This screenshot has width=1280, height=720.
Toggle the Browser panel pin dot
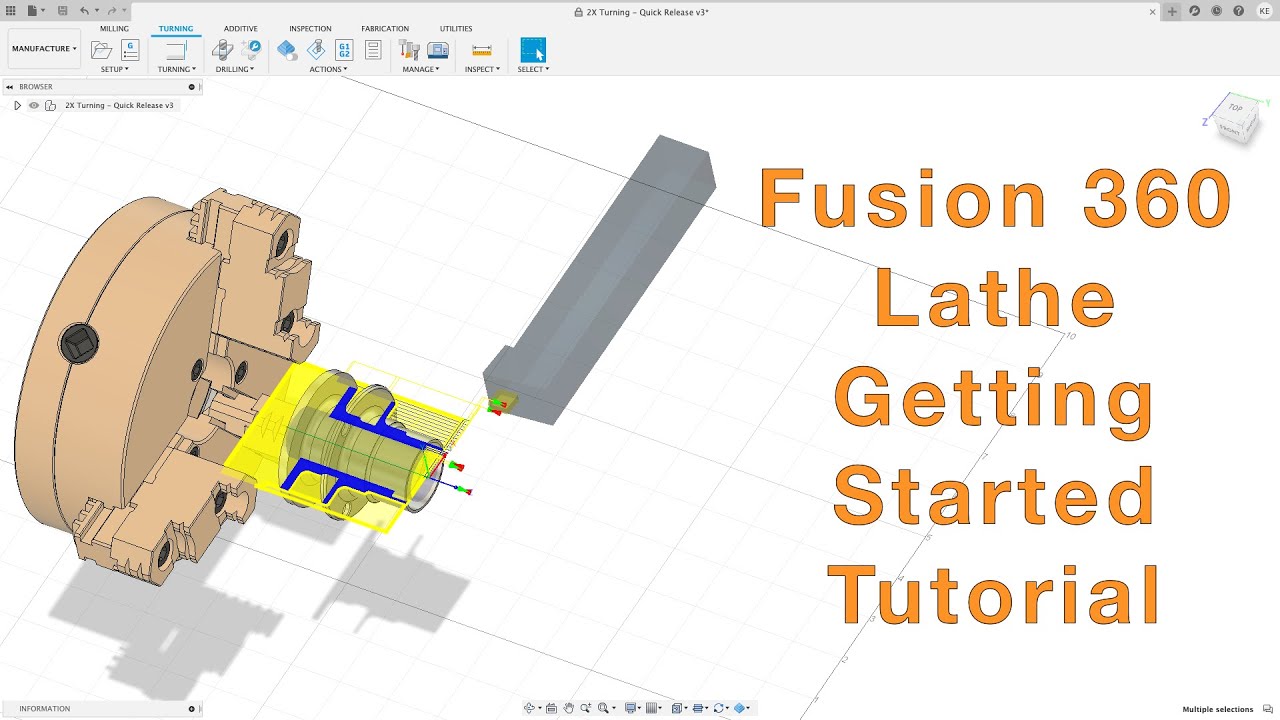pos(192,87)
